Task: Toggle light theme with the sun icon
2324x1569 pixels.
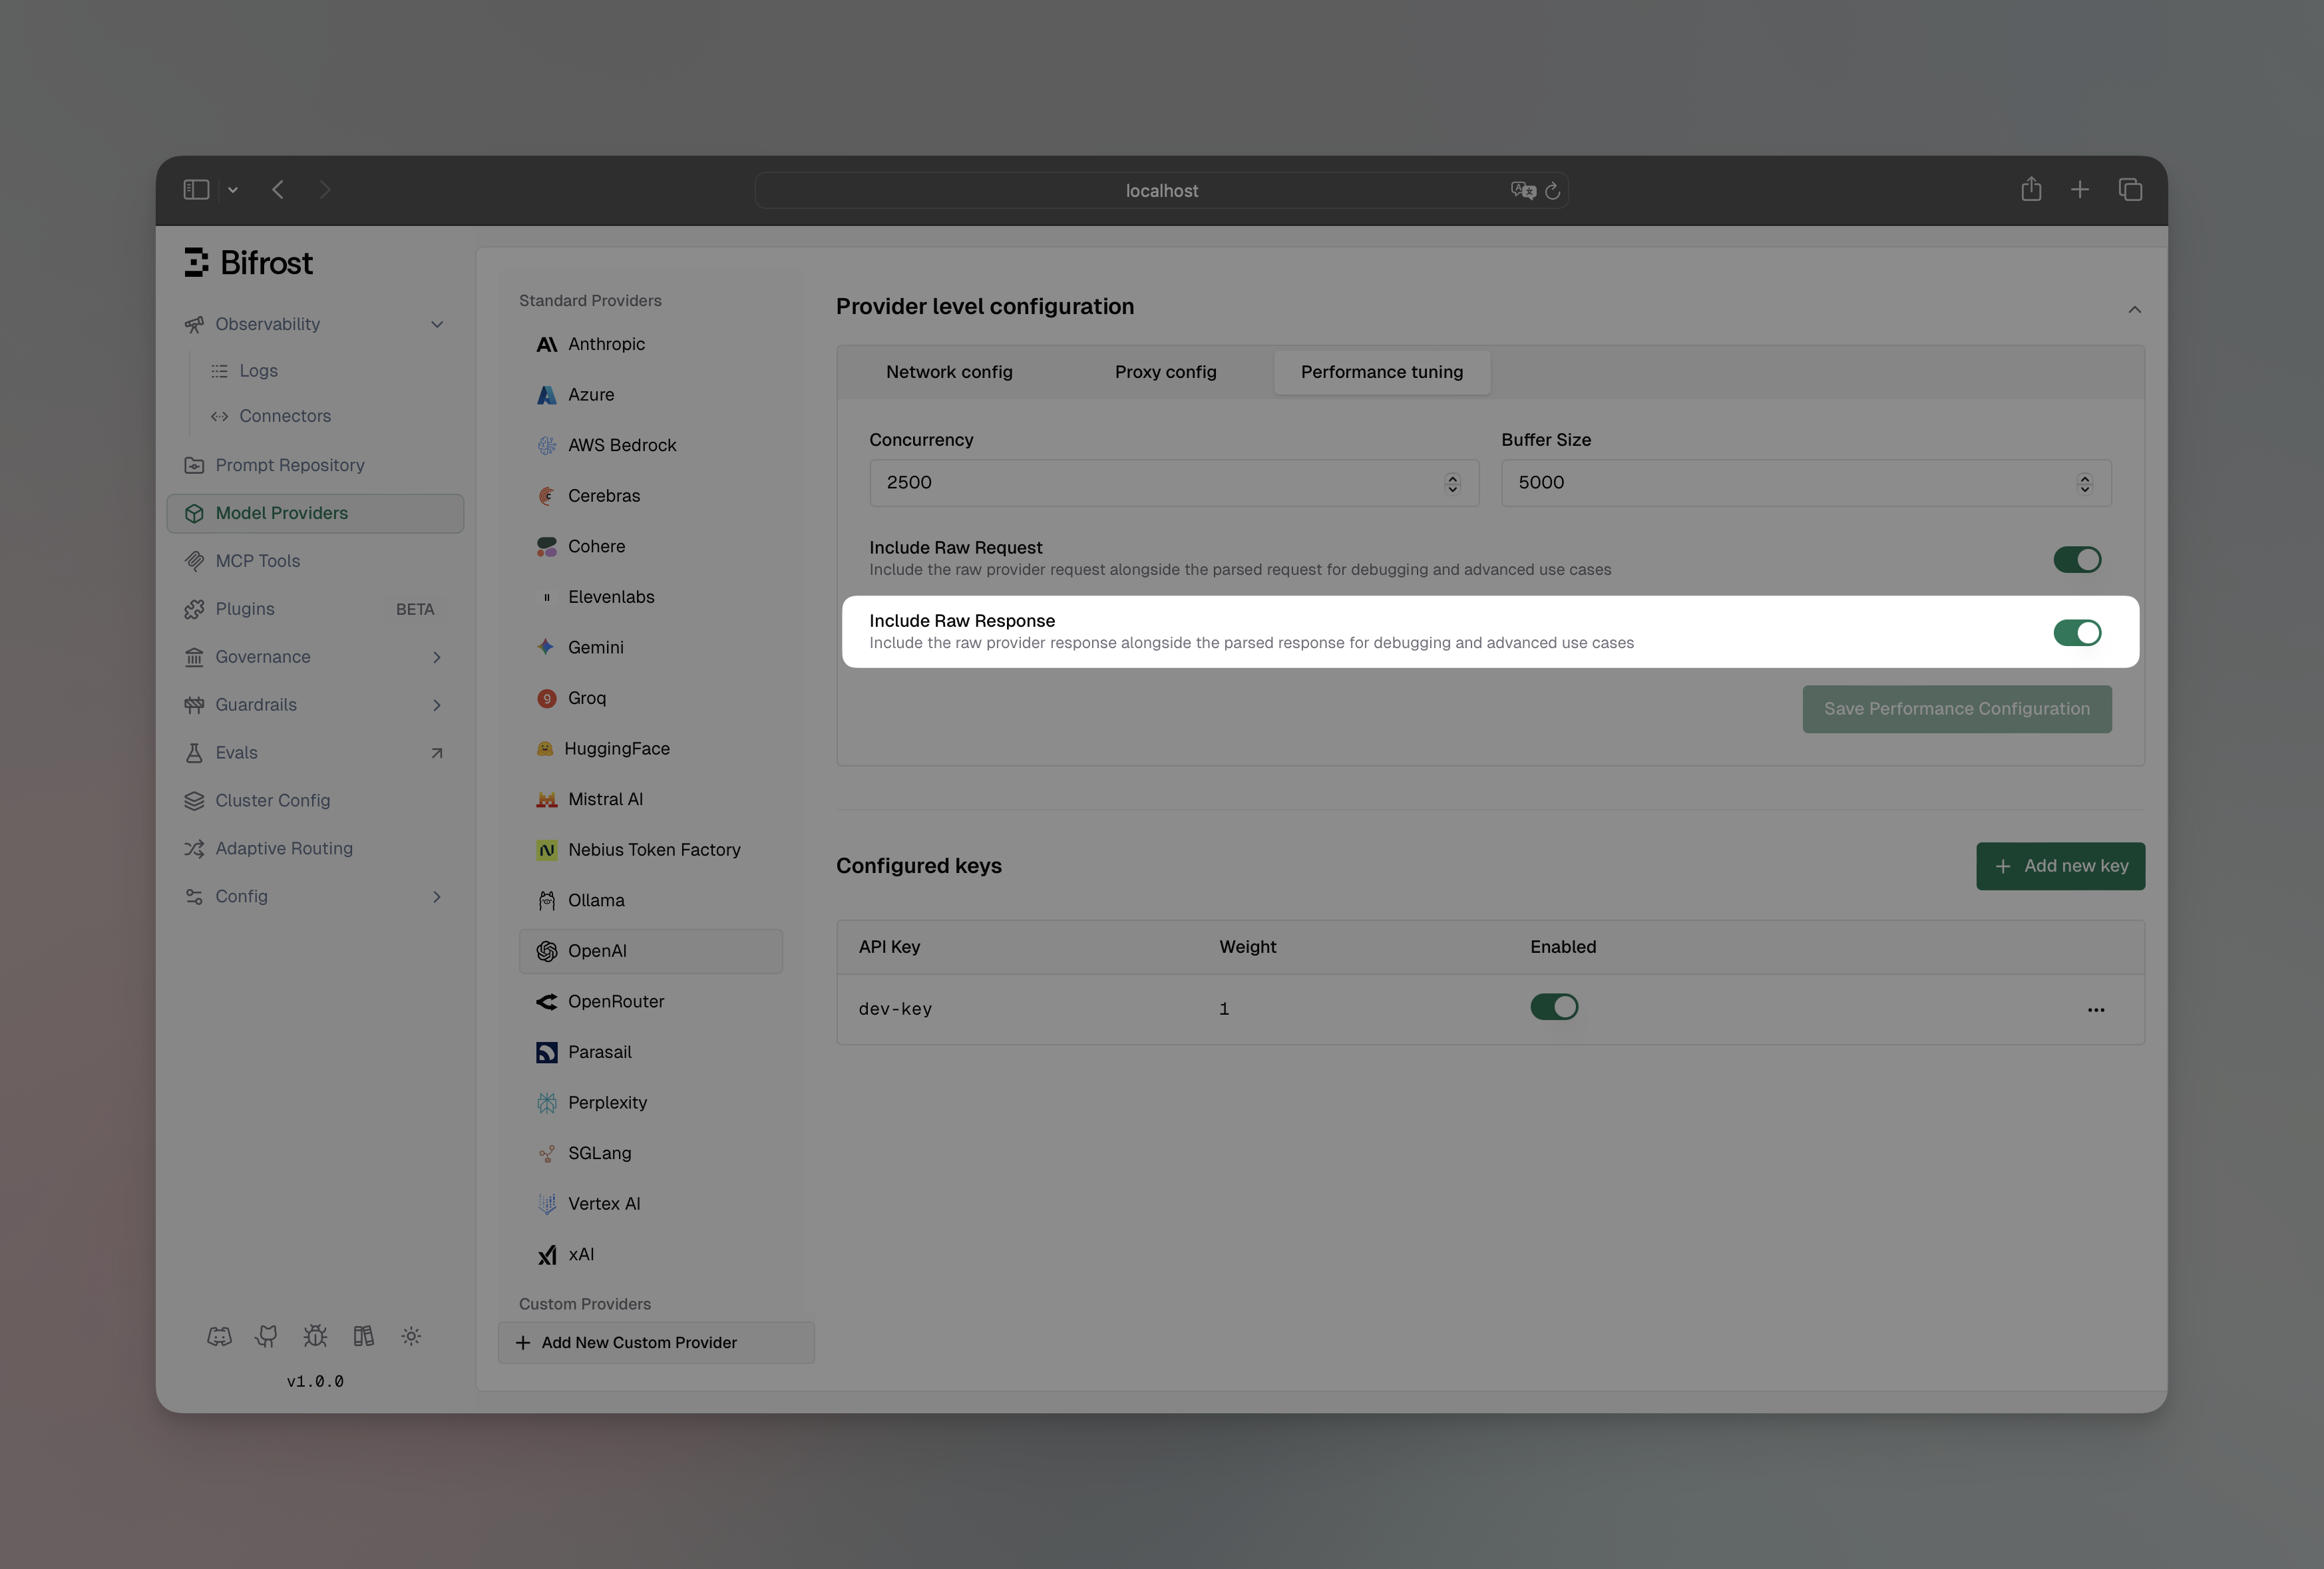Action: click(411, 1336)
